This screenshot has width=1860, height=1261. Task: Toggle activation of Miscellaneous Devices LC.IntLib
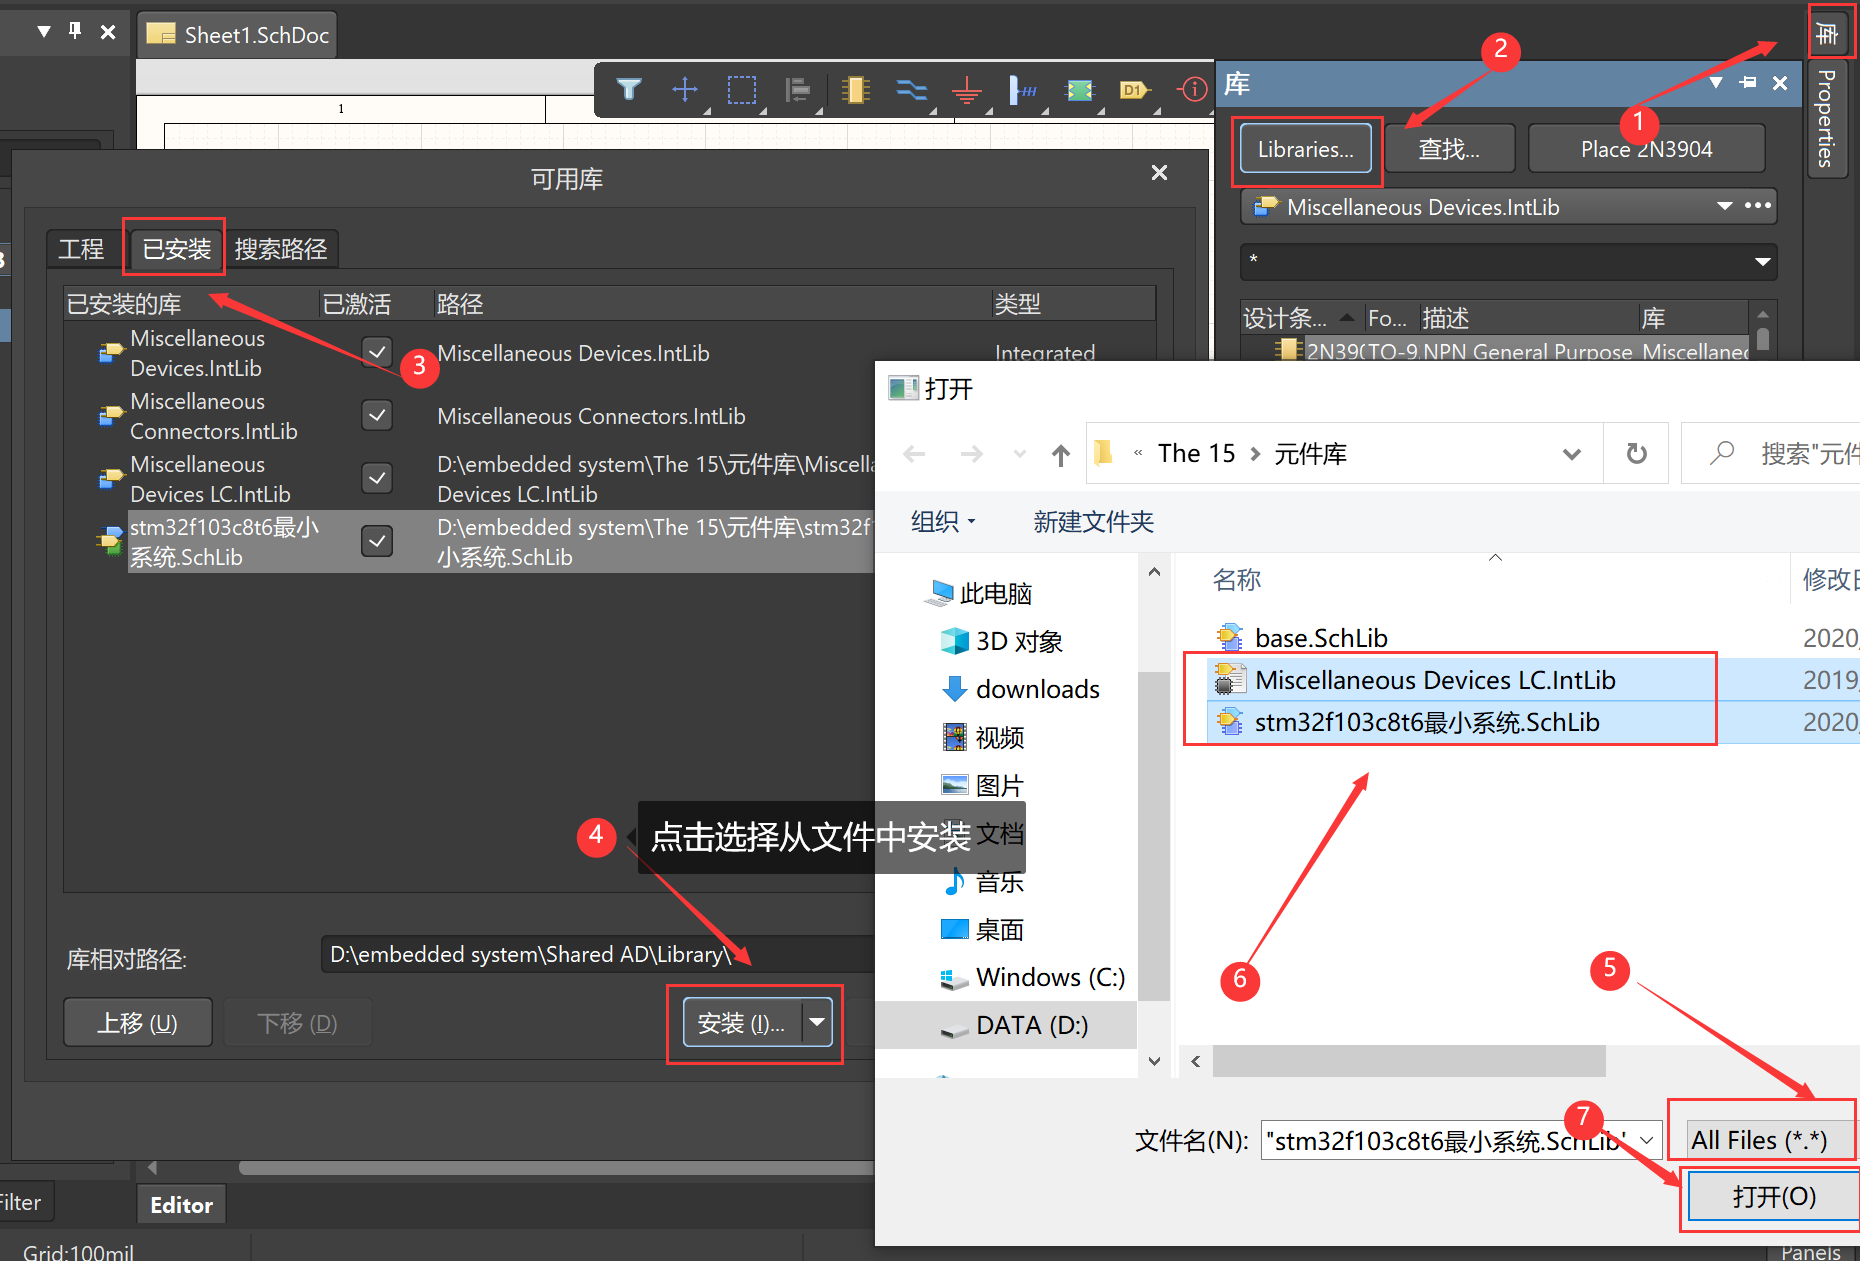click(x=377, y=478)
